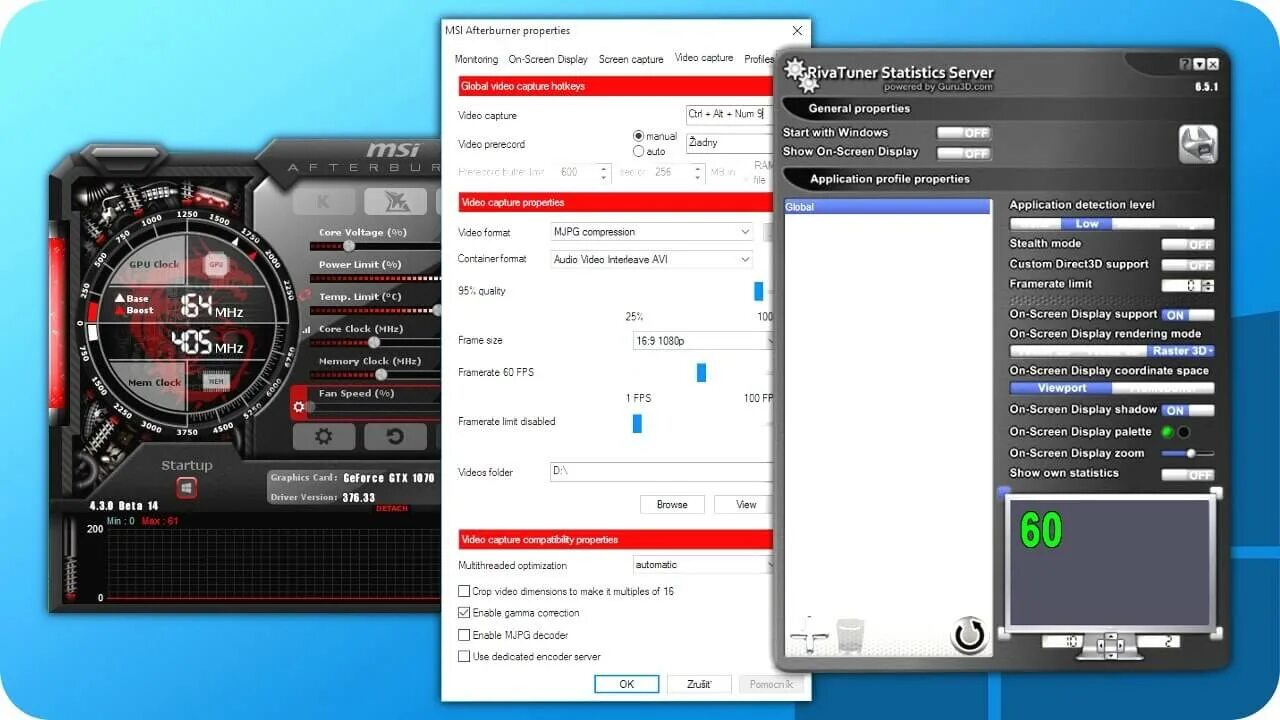
Task: Select the black OSD palette color
Action: pos(1184,432)
